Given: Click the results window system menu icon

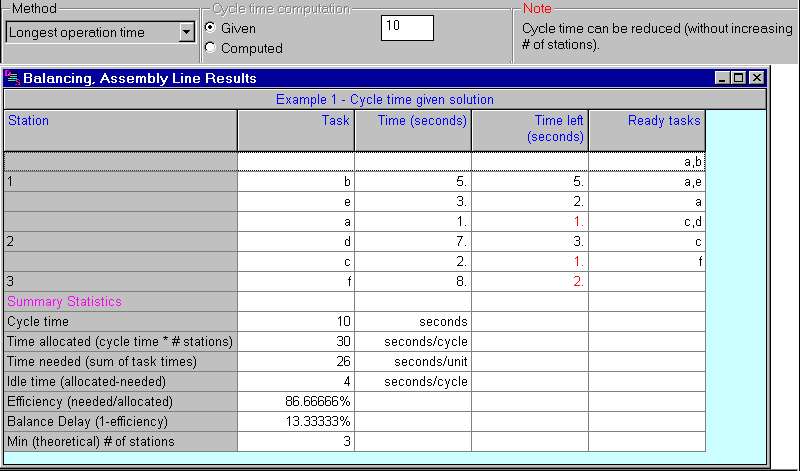Looking at the screenshot, I should tap(13, 78).
